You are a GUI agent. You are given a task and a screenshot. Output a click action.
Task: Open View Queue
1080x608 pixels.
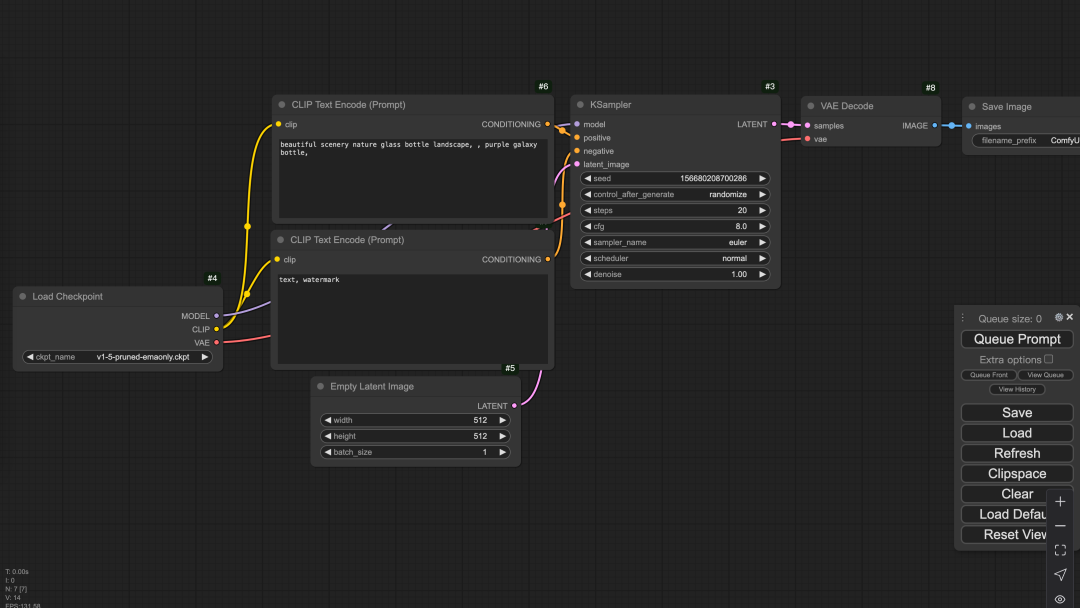(x=1045, y=375)
